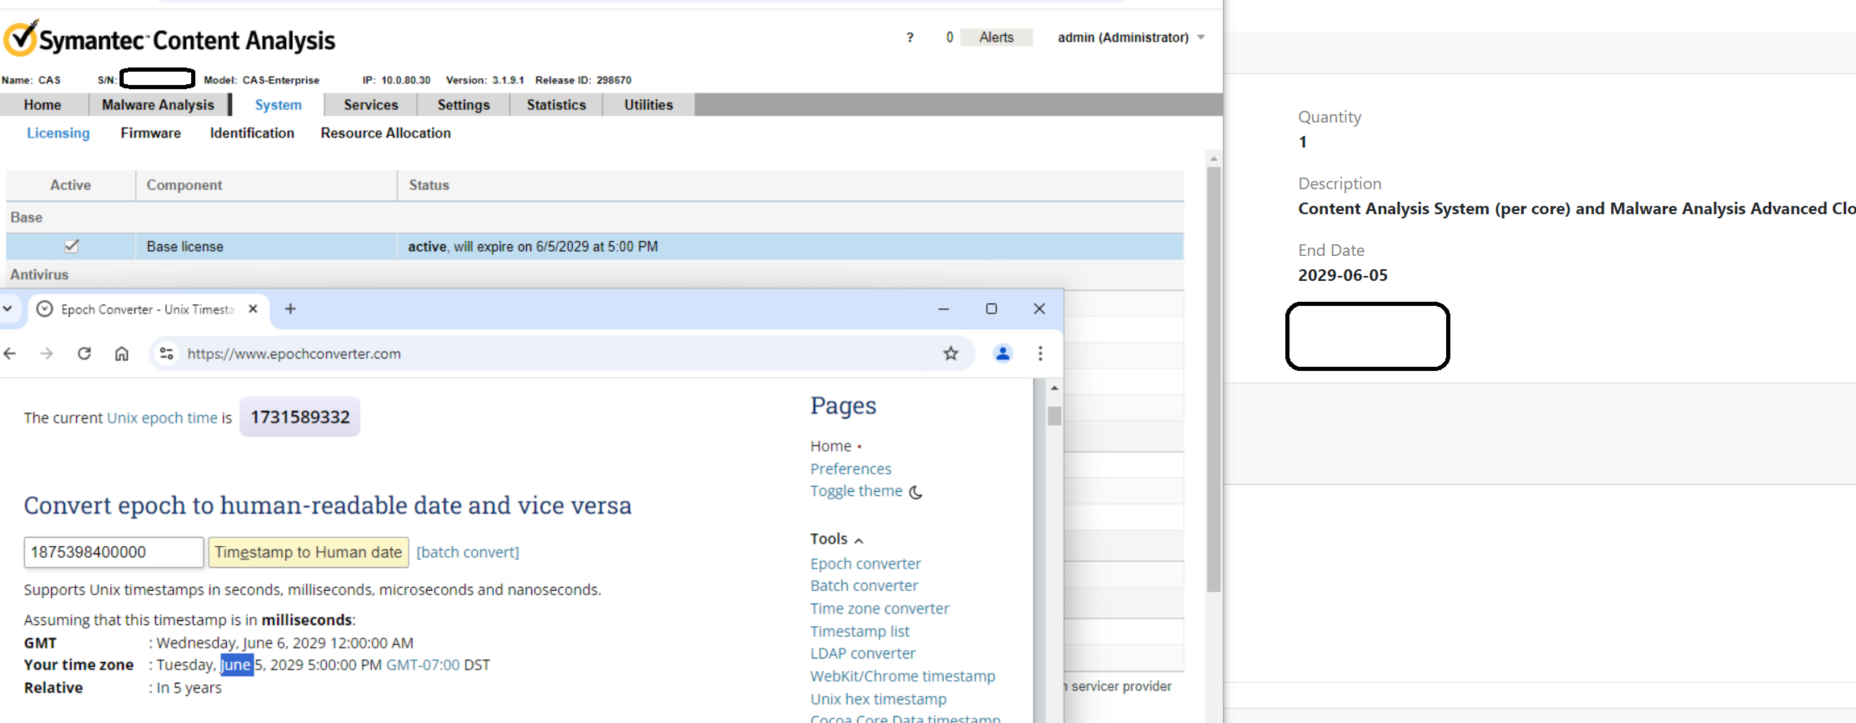Bookmark epochconverter.com with the star icon

tap(951, 353)
